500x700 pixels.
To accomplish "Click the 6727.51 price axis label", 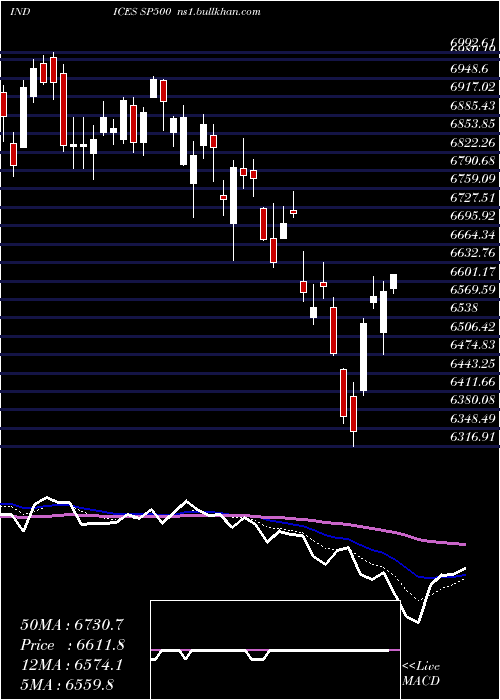I will coord(473,199).
